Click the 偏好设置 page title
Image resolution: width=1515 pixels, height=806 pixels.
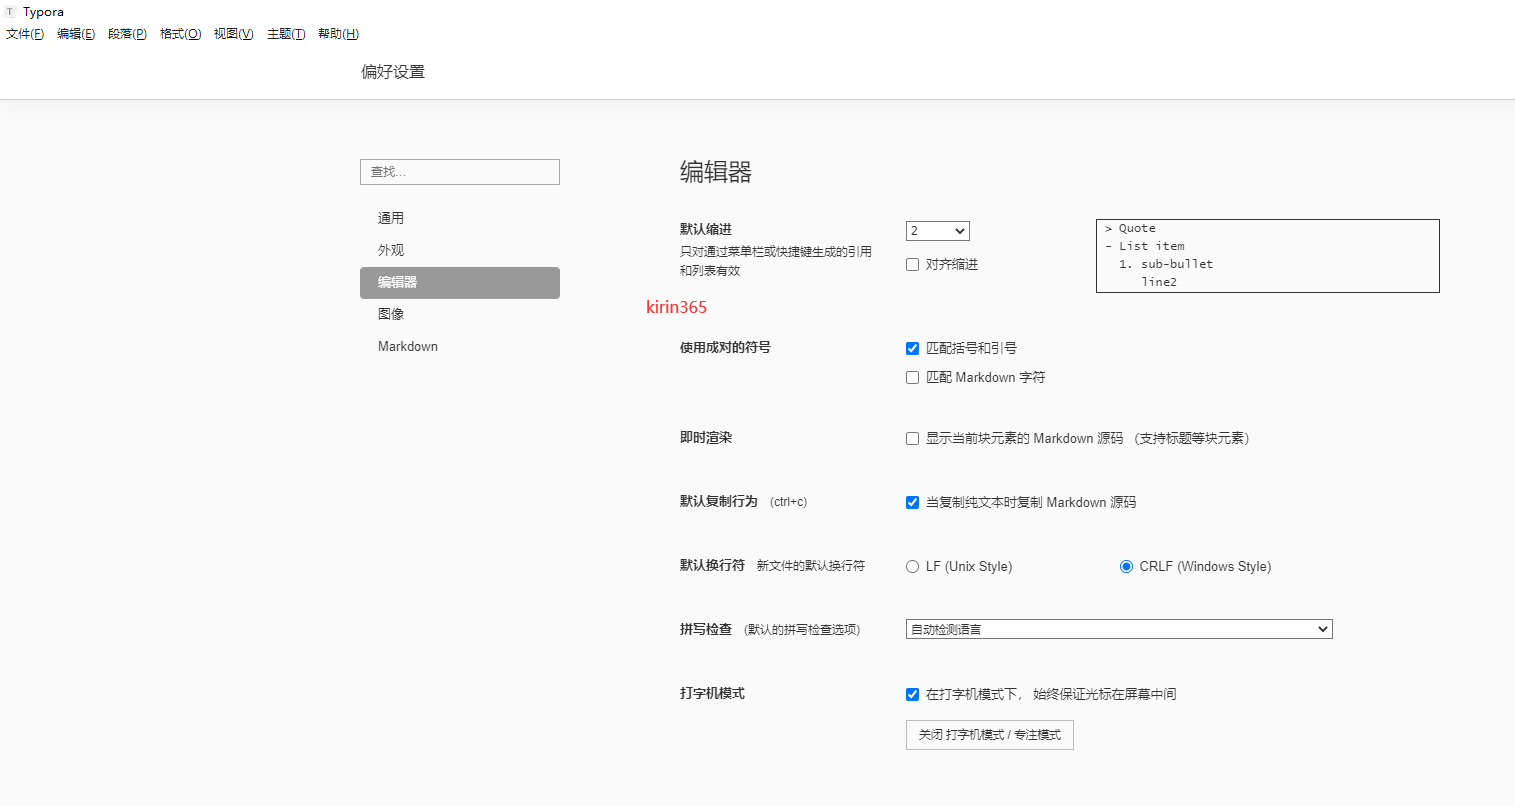pos(393,72)
